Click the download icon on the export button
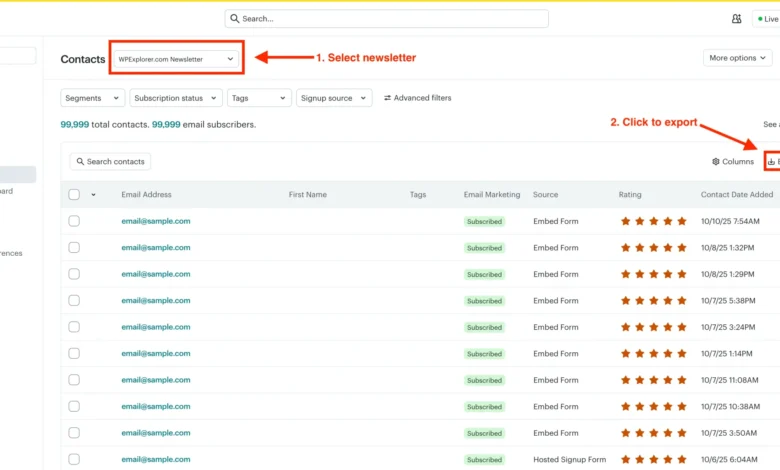The width and height of the screenshot is (780, 470). tap(771, 161)
